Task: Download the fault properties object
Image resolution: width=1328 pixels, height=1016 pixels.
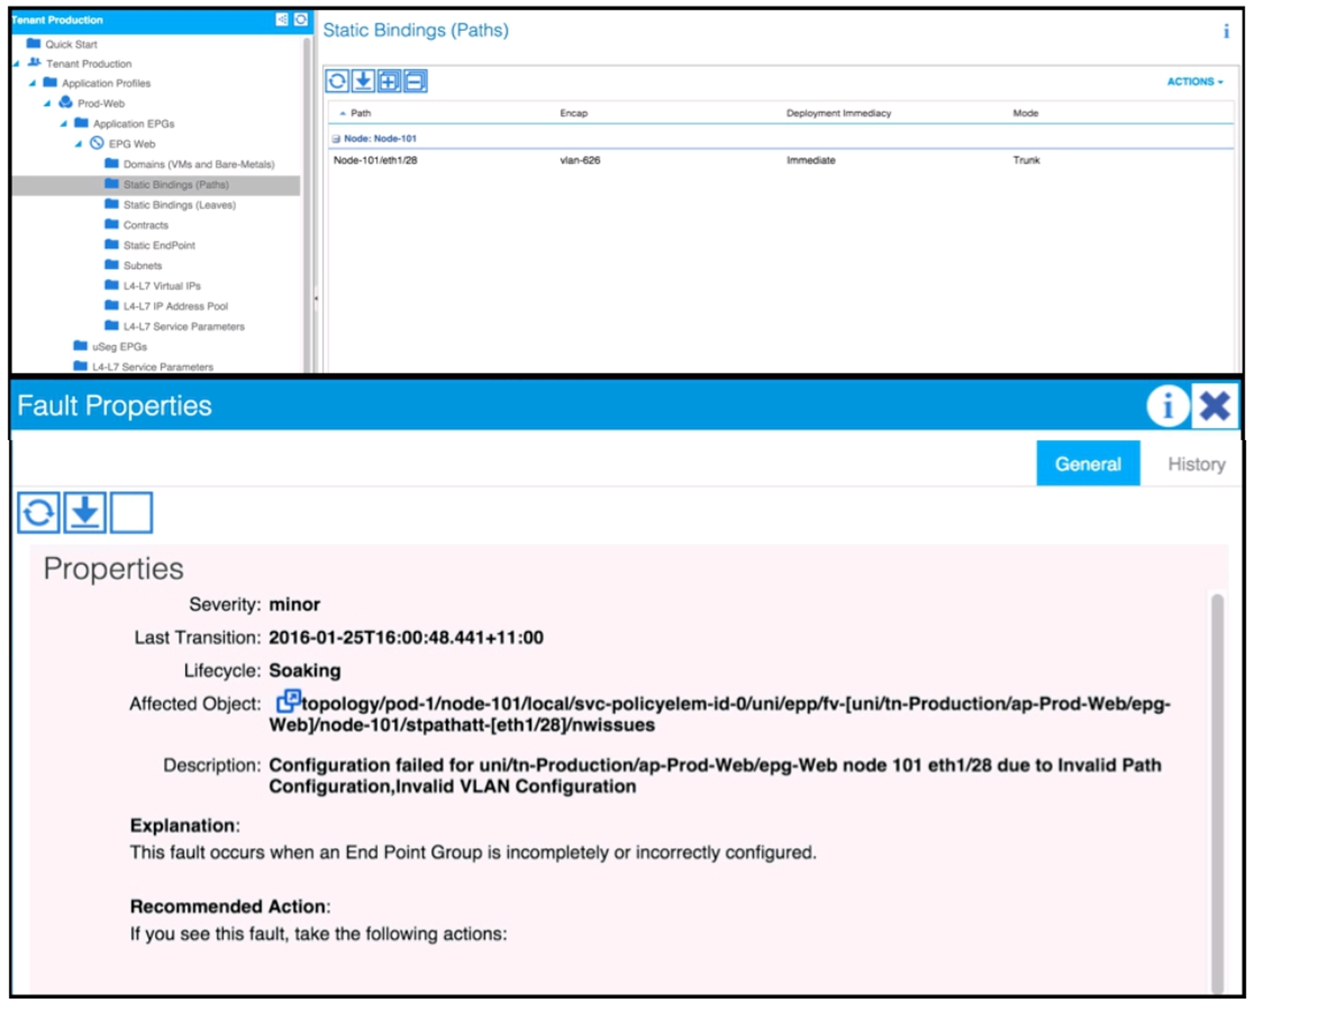Action: point(85,513)
